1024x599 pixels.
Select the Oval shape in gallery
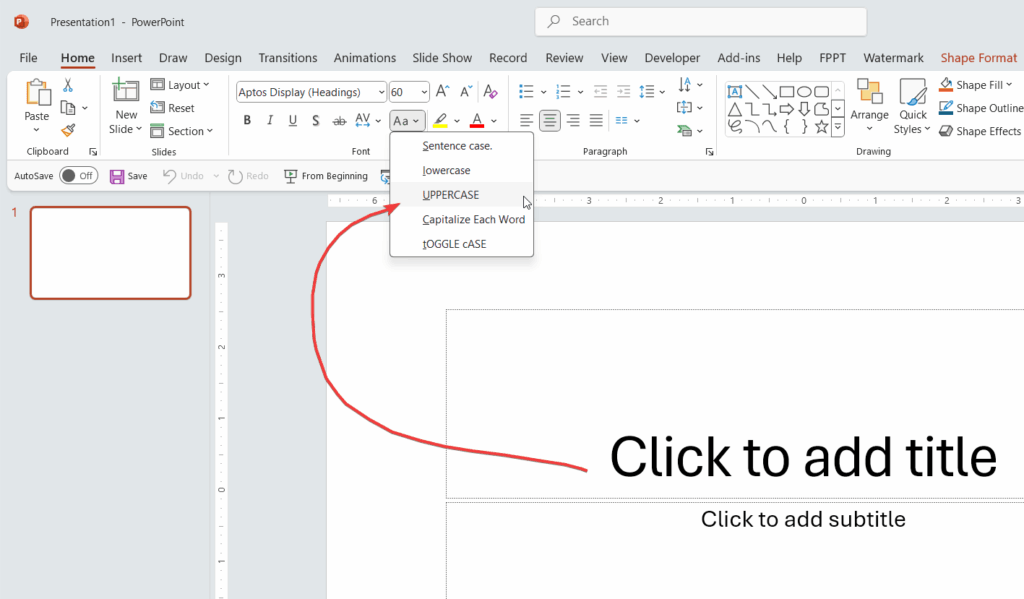[804, 91]
